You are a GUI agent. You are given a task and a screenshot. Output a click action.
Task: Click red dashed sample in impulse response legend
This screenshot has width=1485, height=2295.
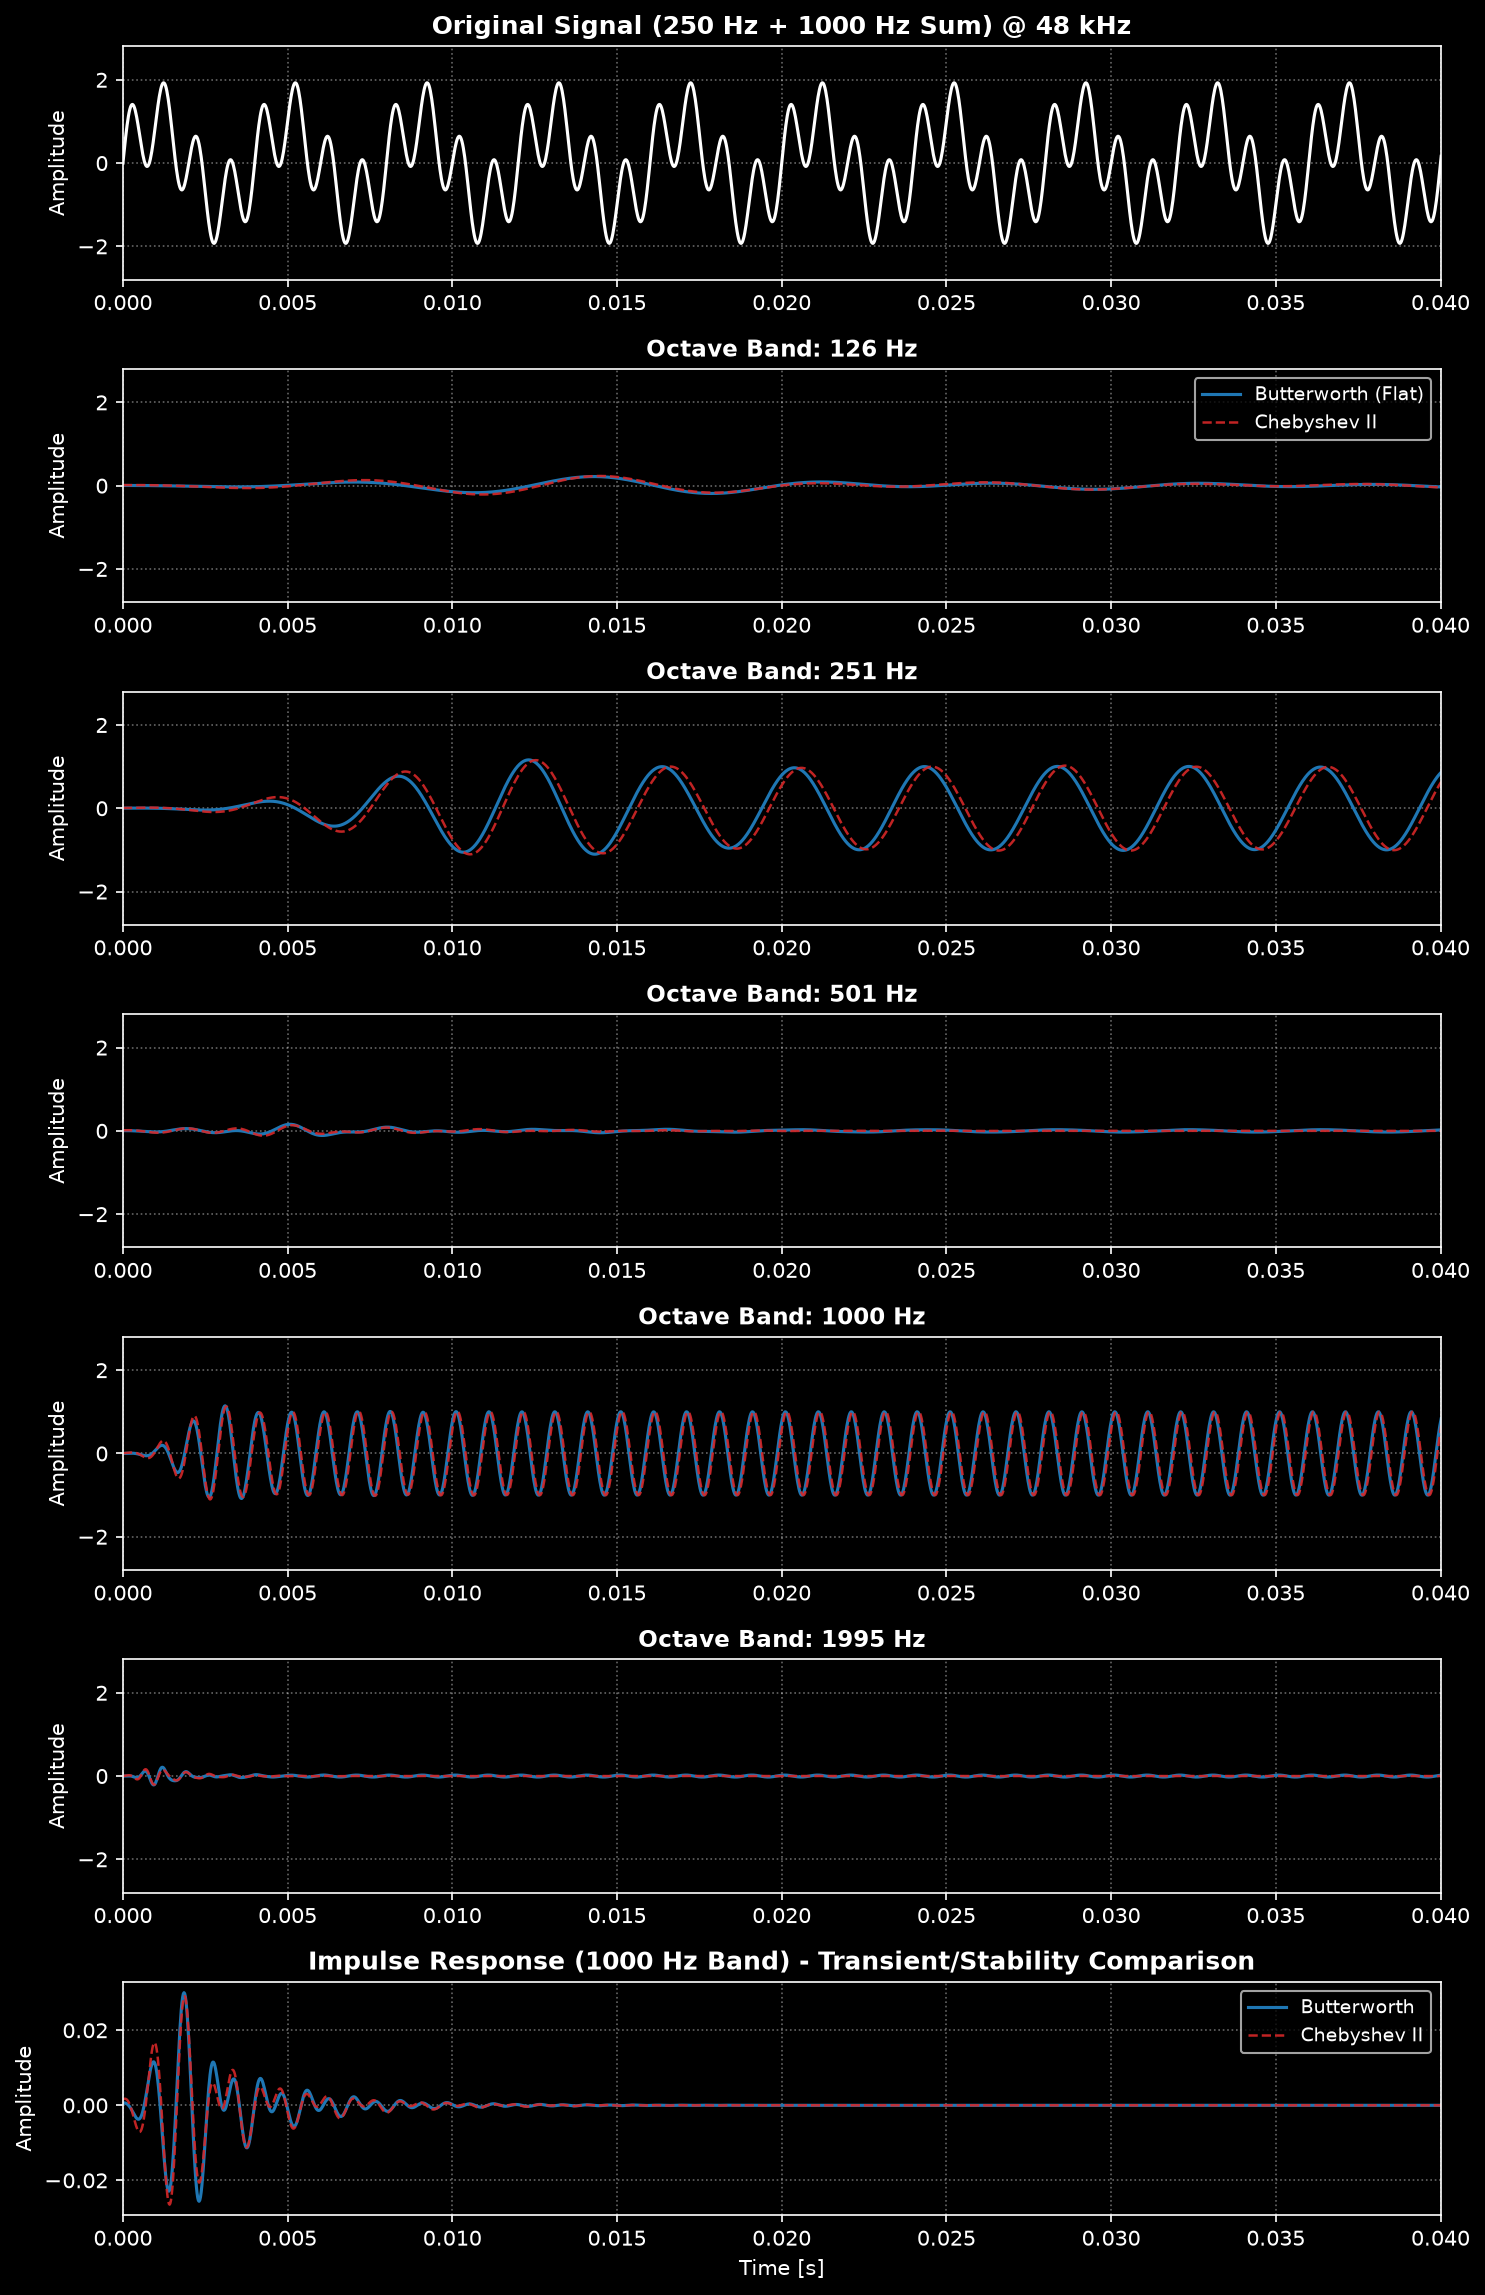(x=1268, y=2035)
